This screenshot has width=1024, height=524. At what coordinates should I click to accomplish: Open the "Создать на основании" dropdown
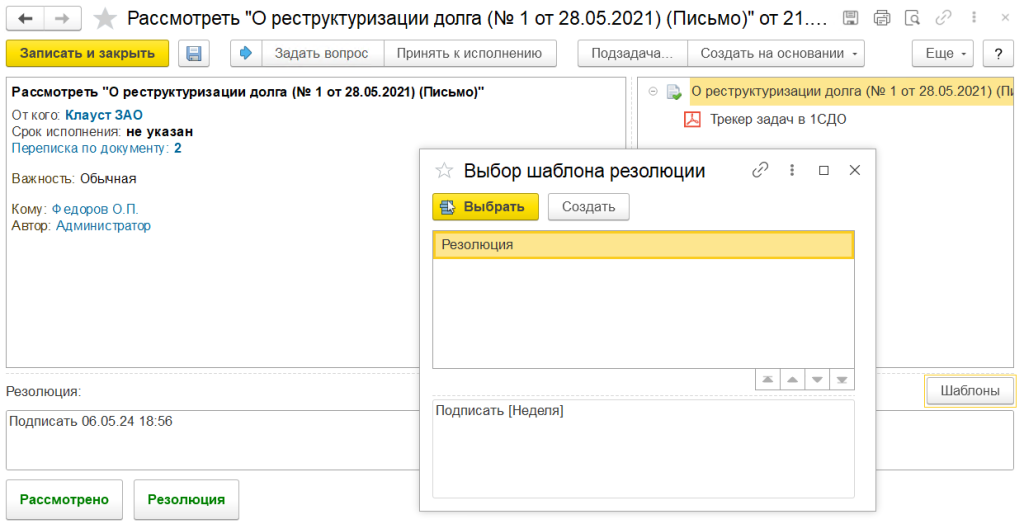coord(779,53)
